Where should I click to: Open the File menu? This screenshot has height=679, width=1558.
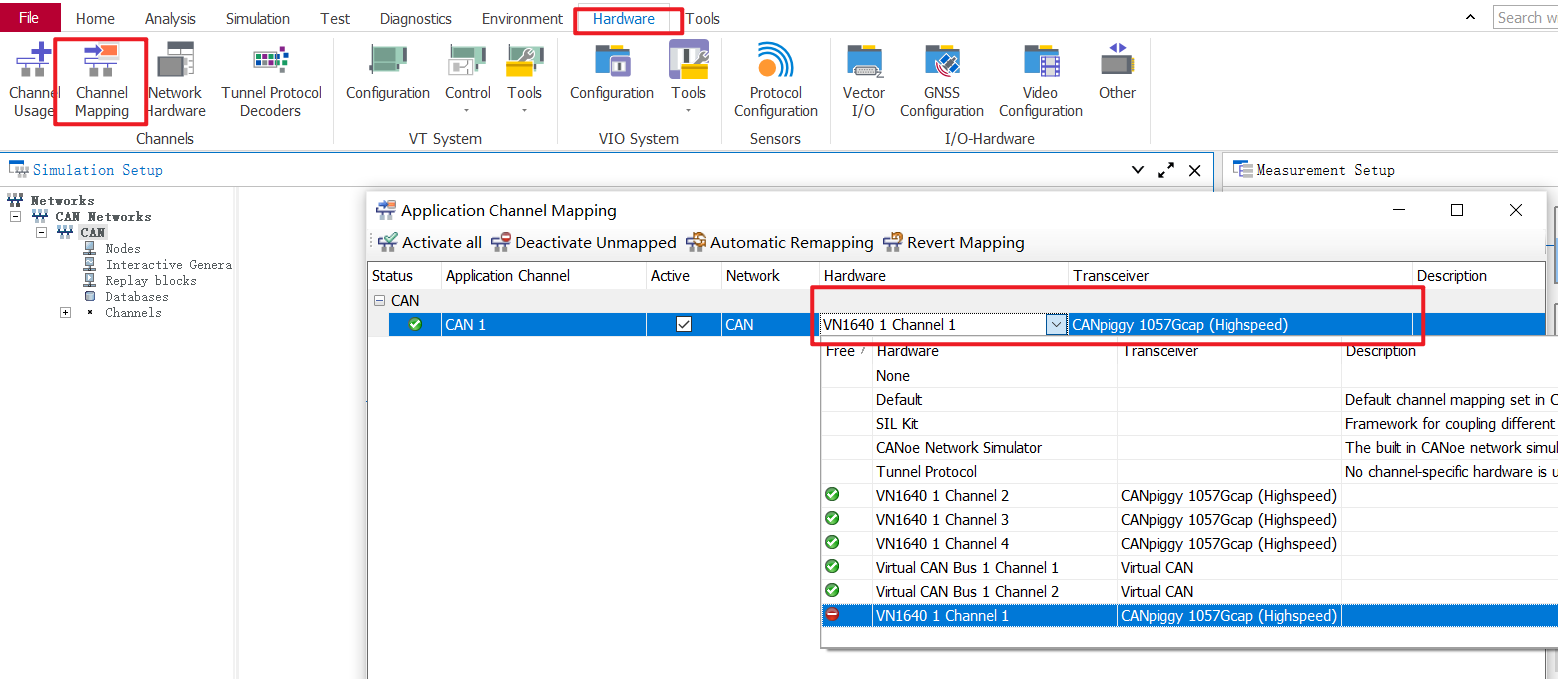coord(30,17)
